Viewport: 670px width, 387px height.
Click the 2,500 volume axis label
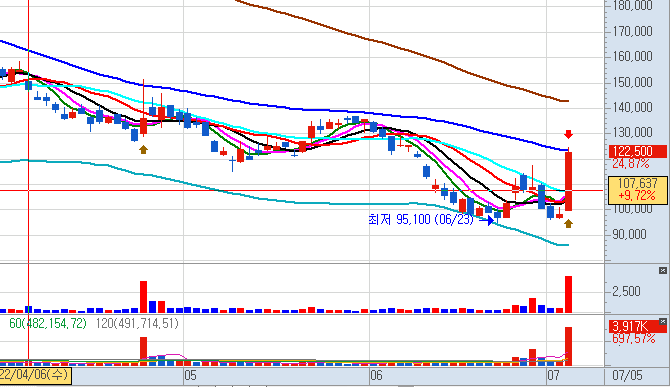[626, 292]
